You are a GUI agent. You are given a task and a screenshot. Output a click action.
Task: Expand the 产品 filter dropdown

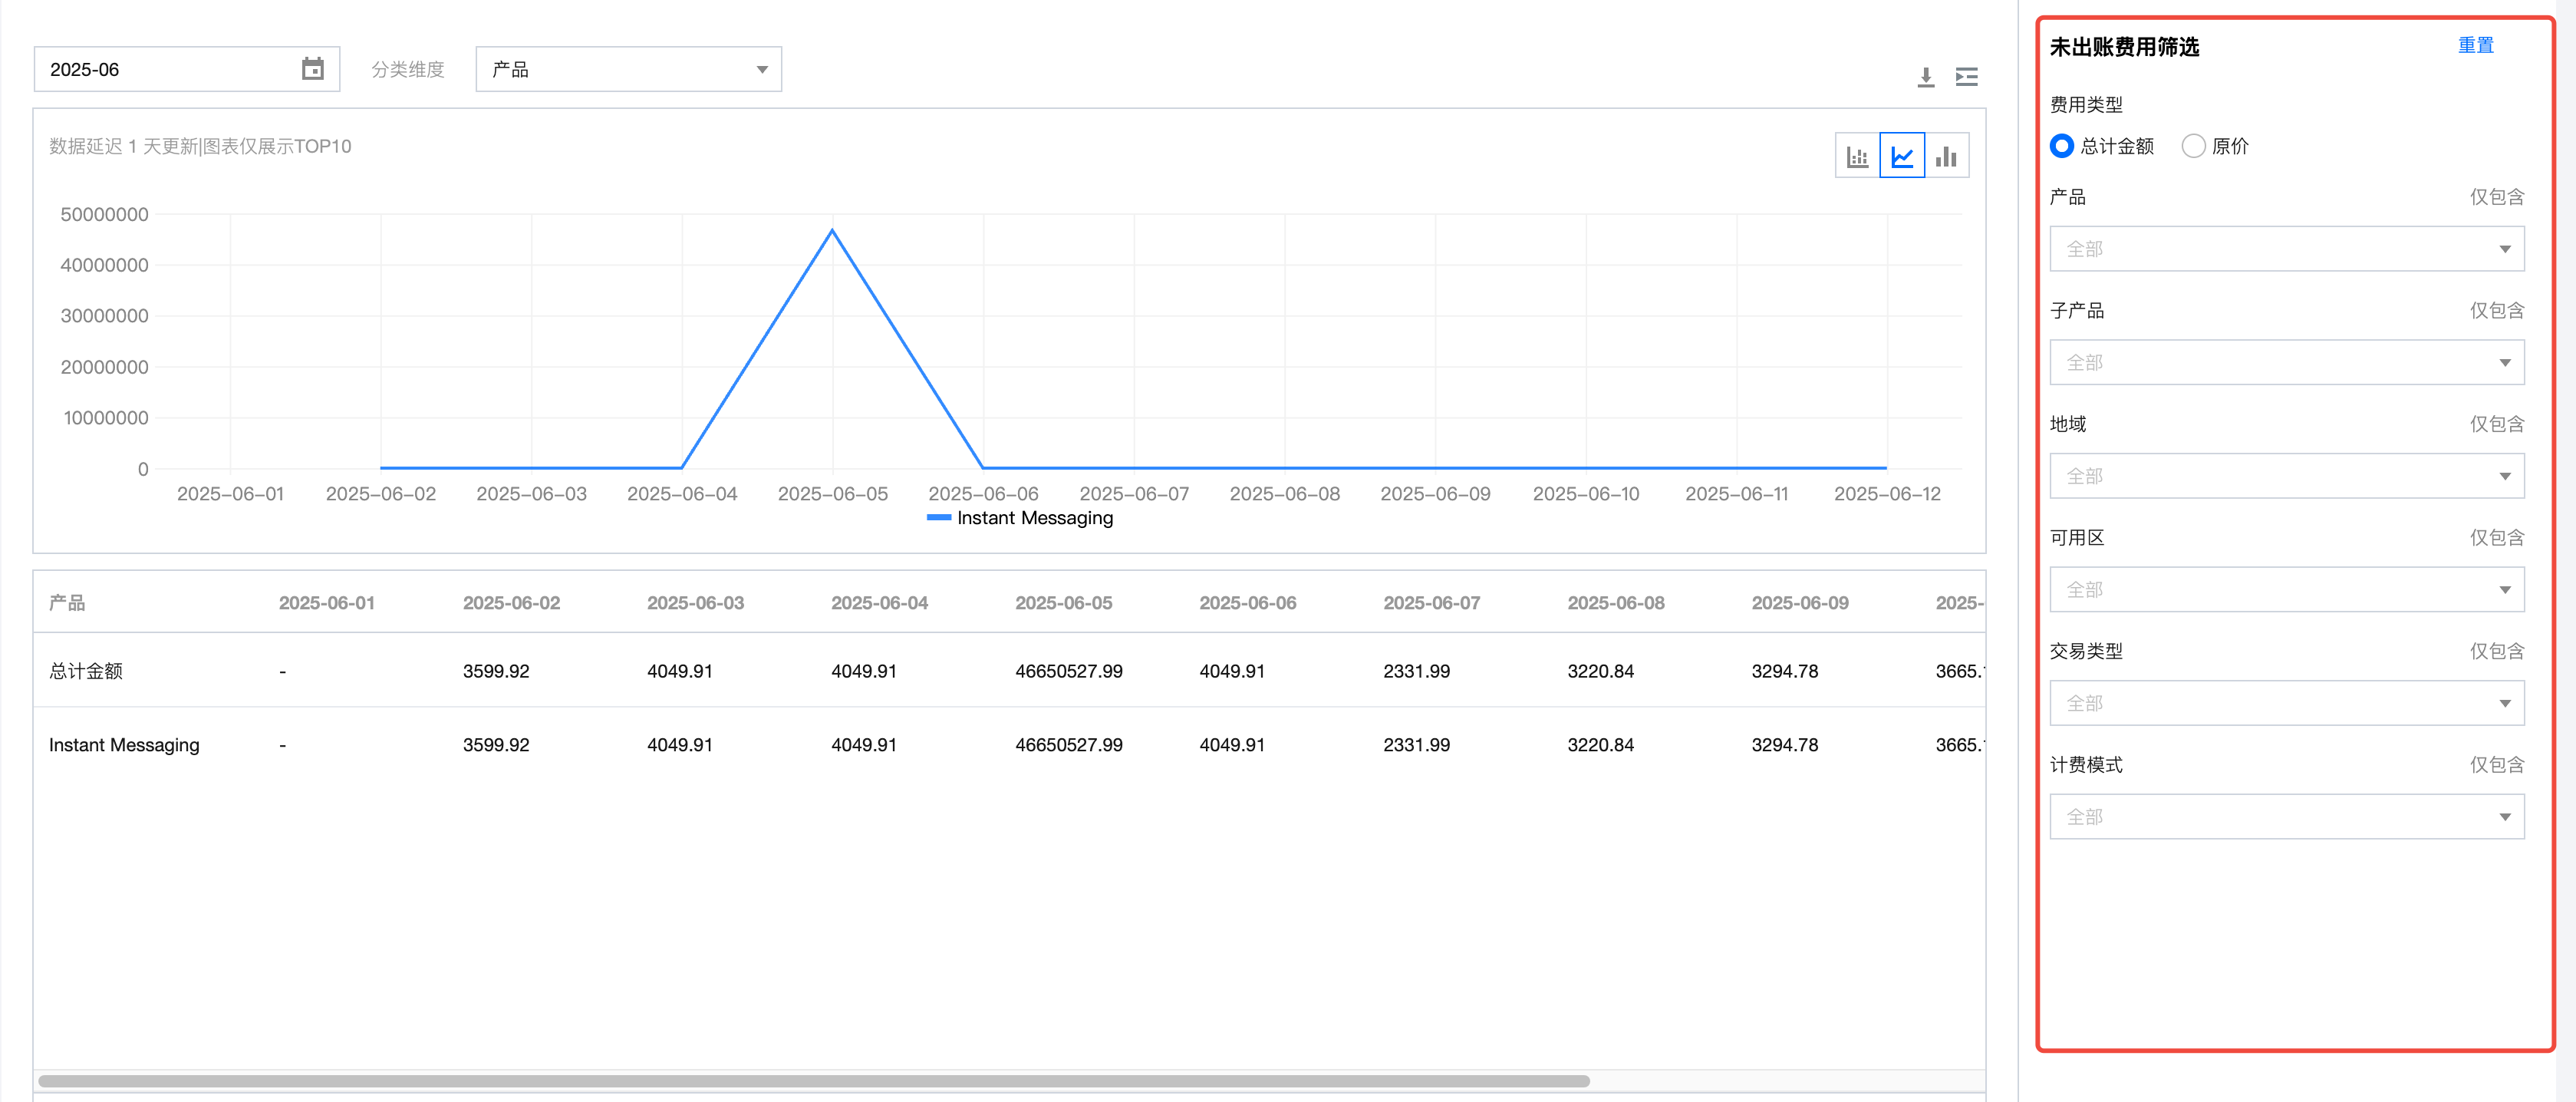[2286, 249]
